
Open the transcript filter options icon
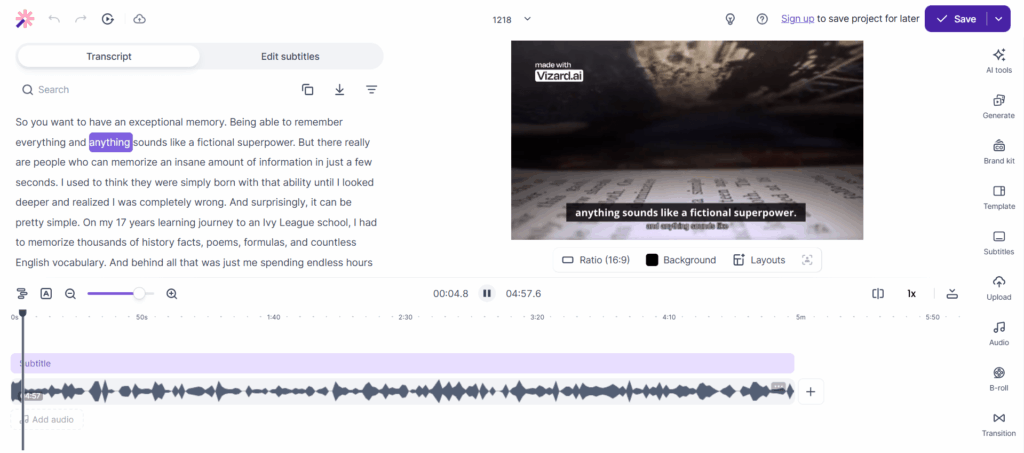click(372, 89)
